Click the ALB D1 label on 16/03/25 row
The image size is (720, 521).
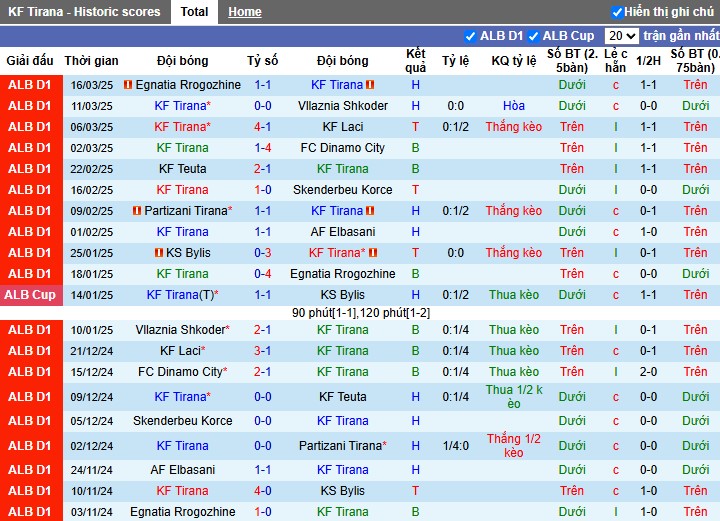coord(30,85)
